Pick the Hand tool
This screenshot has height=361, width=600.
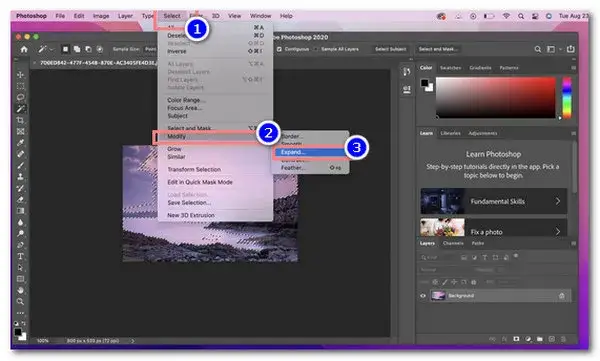point(20,290)
